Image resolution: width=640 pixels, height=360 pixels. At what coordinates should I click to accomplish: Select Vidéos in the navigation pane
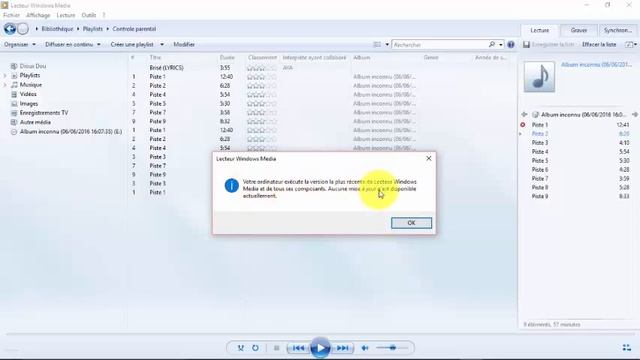[28, 94]
